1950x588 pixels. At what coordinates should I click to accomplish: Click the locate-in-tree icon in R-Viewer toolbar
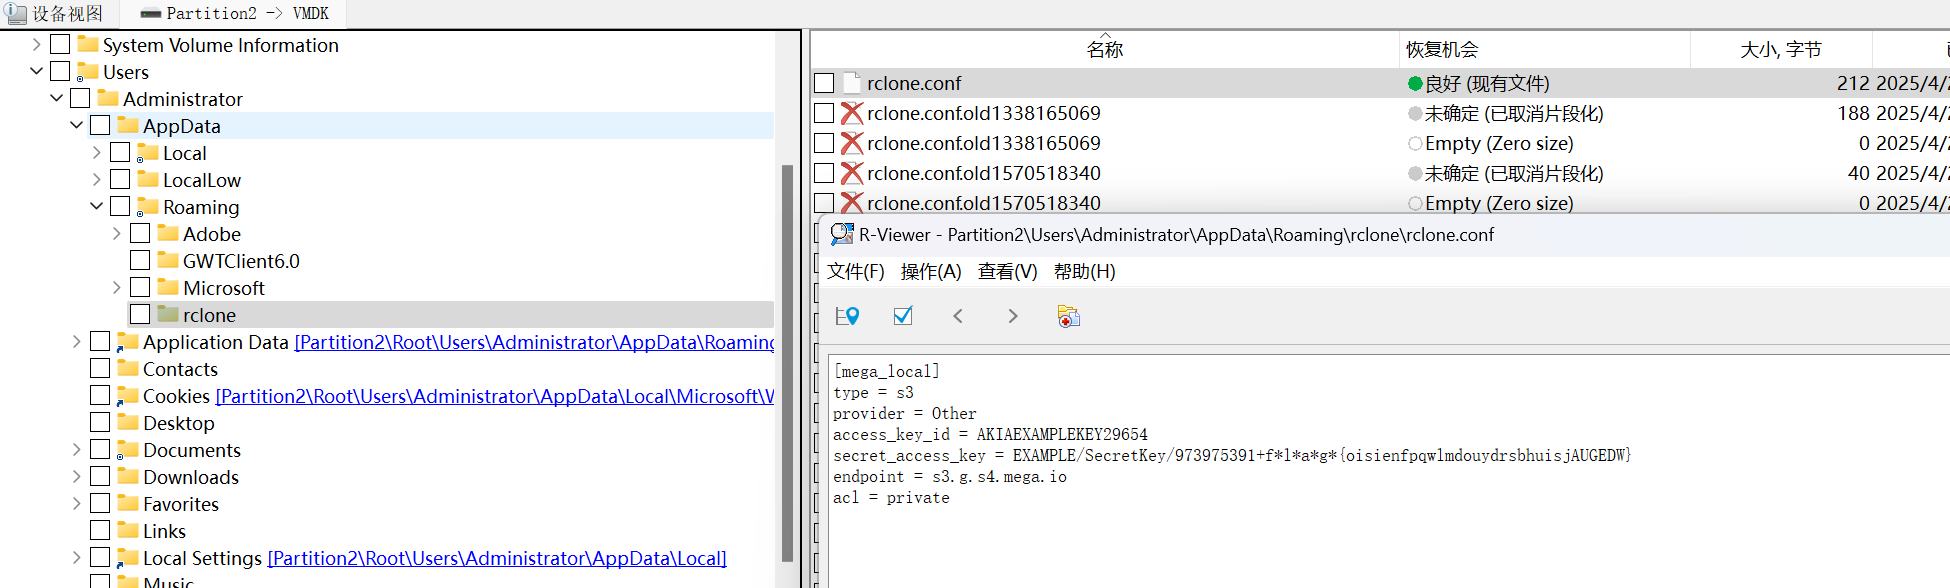coord(847,316)
